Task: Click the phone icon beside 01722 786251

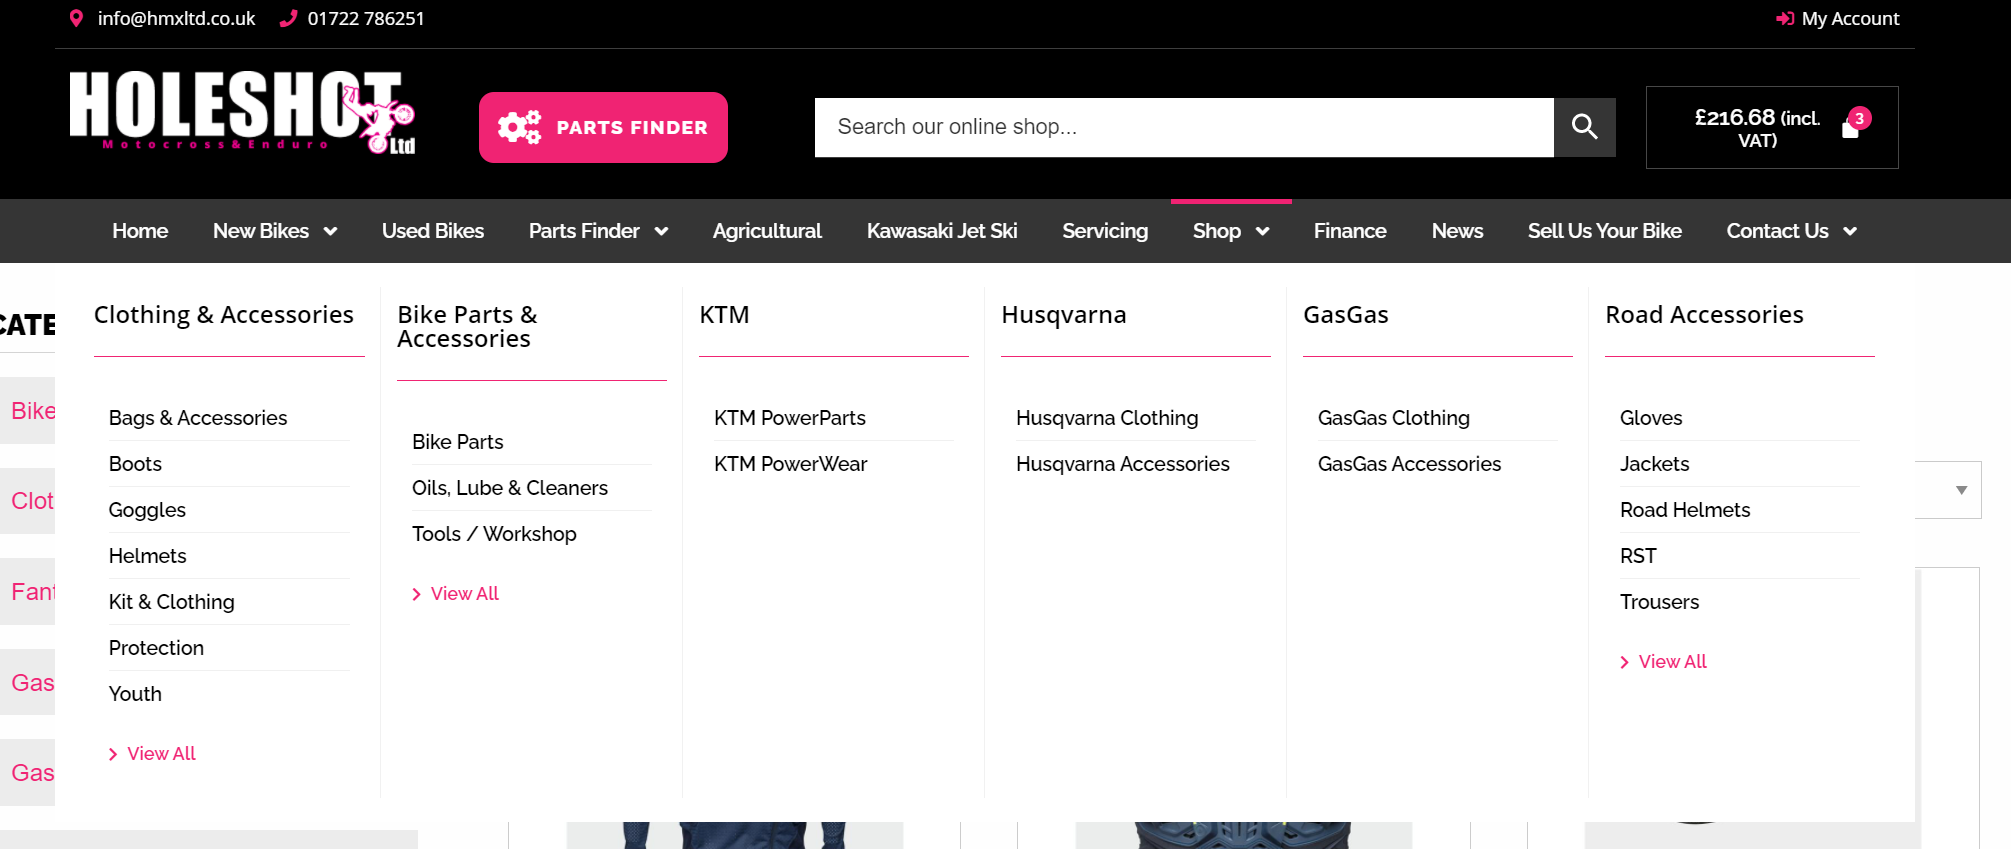Action: click(288, 18)
